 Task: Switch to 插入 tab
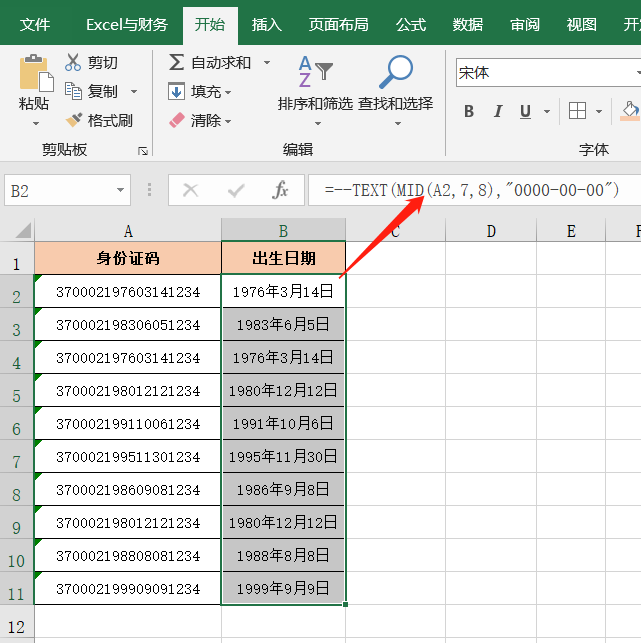tap(267, 25)
